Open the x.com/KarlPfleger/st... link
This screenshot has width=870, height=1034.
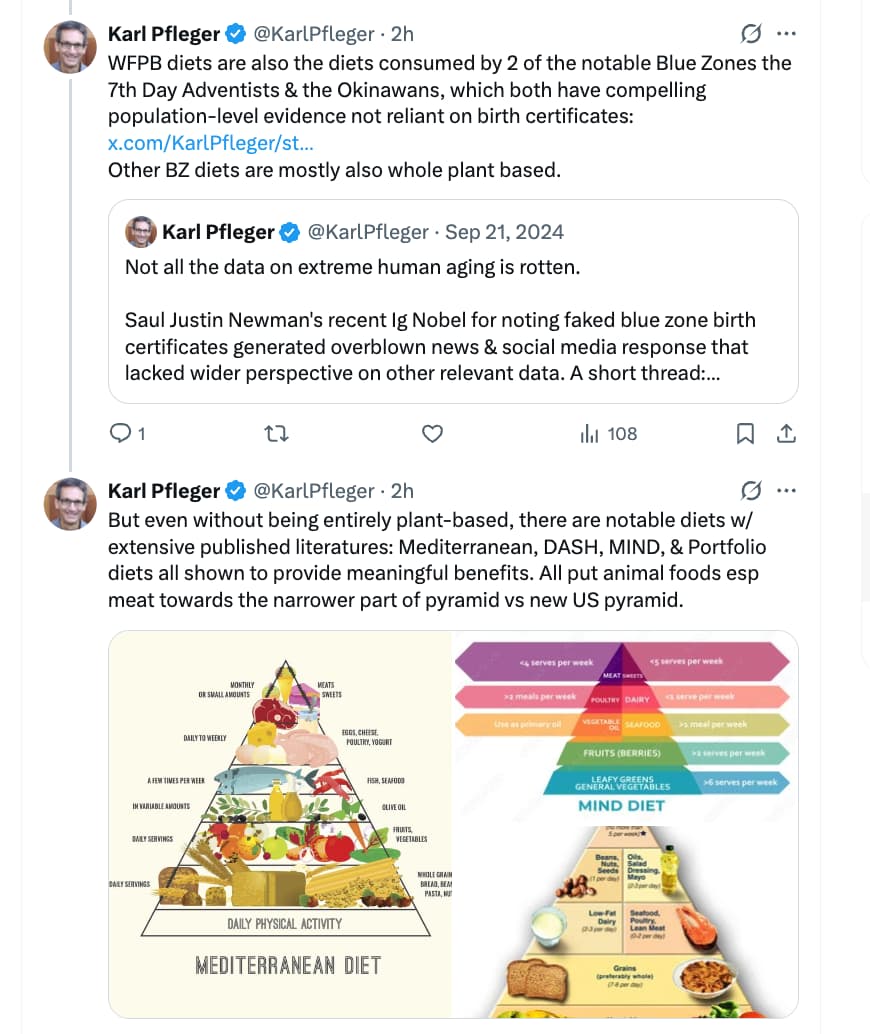click(211, 144)
